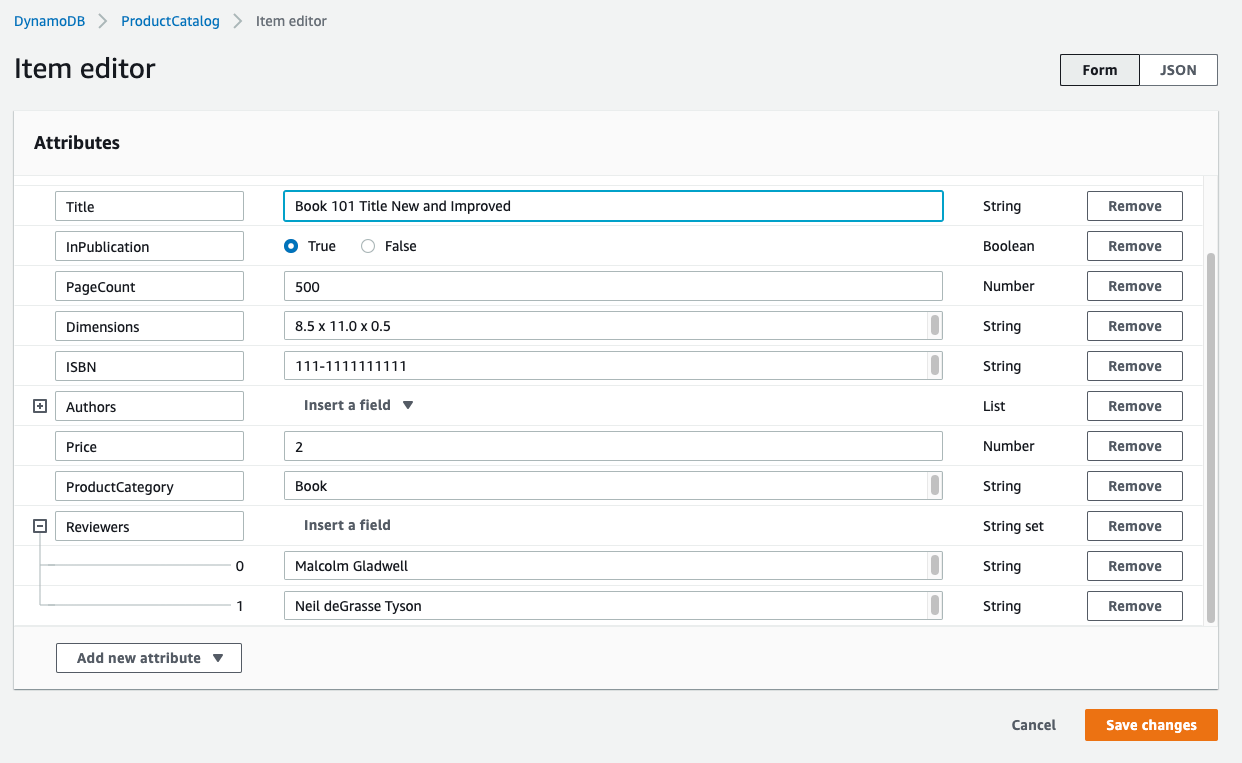Edit the ISBN value field
Viewport: 1242px width, 763px height.
(x=613, y=366)
